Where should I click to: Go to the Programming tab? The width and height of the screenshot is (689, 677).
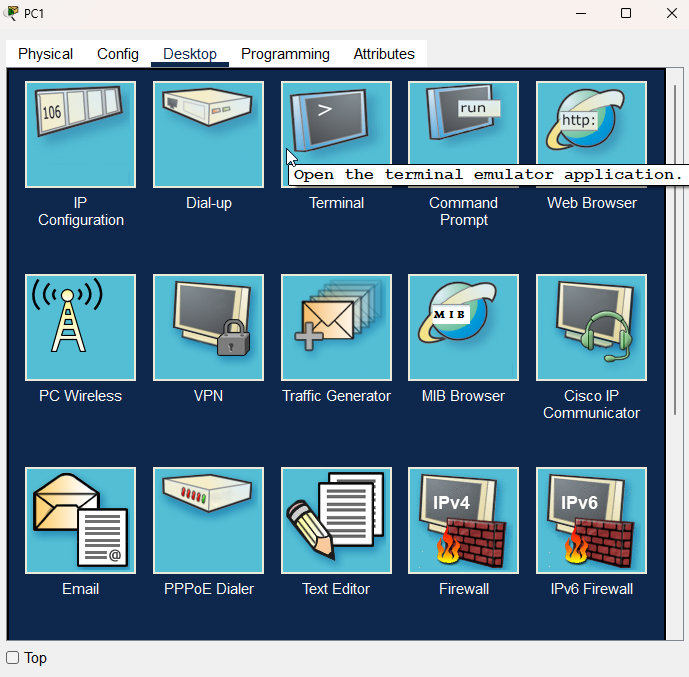pos(285,54)
